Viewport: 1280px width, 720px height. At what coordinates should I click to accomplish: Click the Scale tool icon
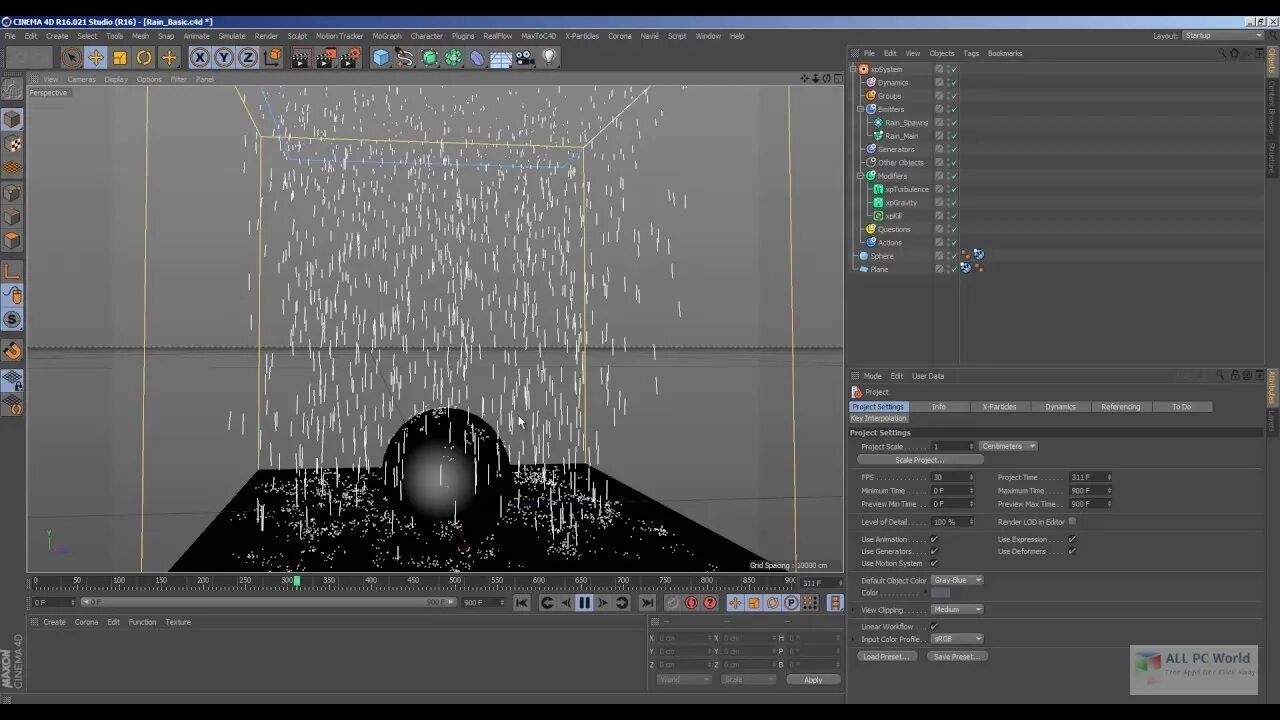click(x=120, y=58)
